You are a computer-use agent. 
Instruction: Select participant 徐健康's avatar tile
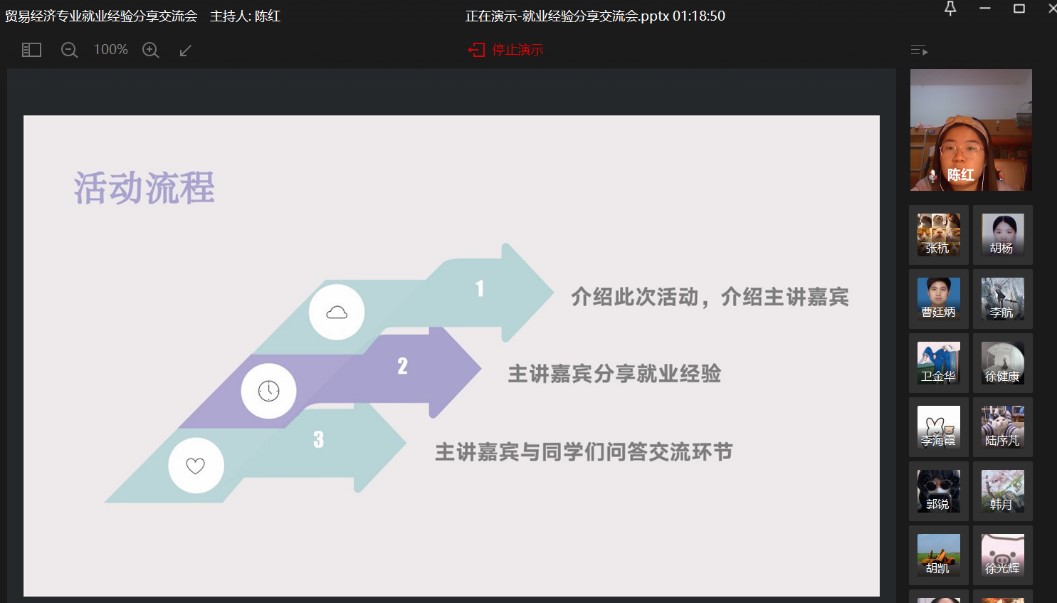coord(1002,363)
